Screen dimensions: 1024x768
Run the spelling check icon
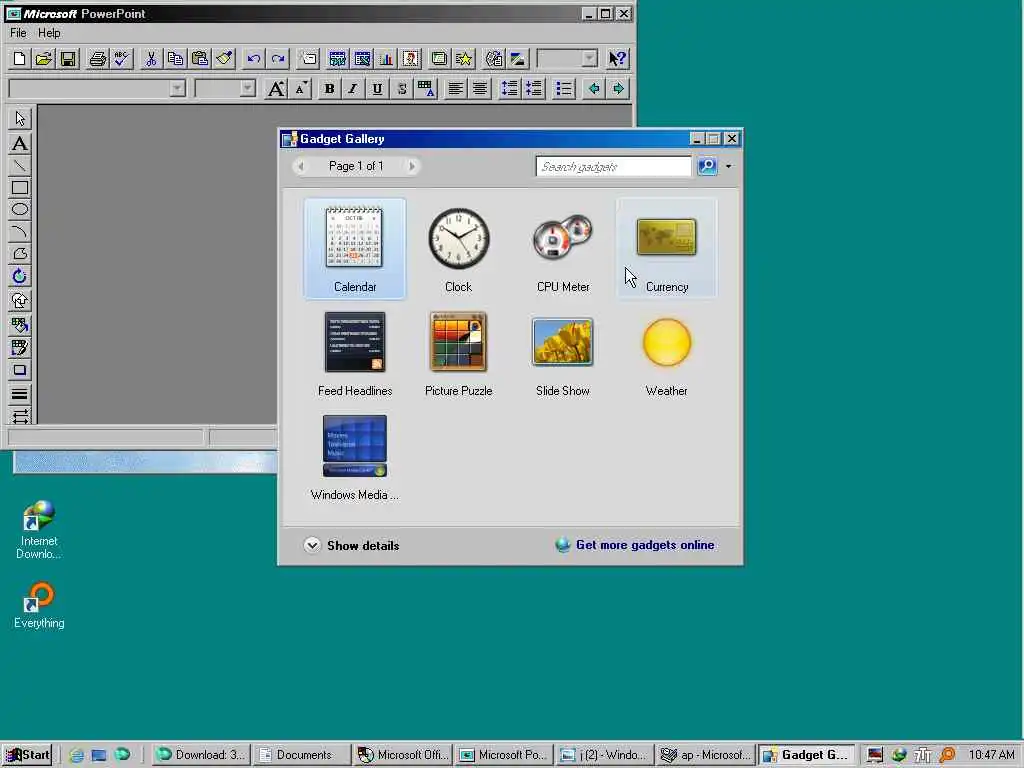(121, 59)
